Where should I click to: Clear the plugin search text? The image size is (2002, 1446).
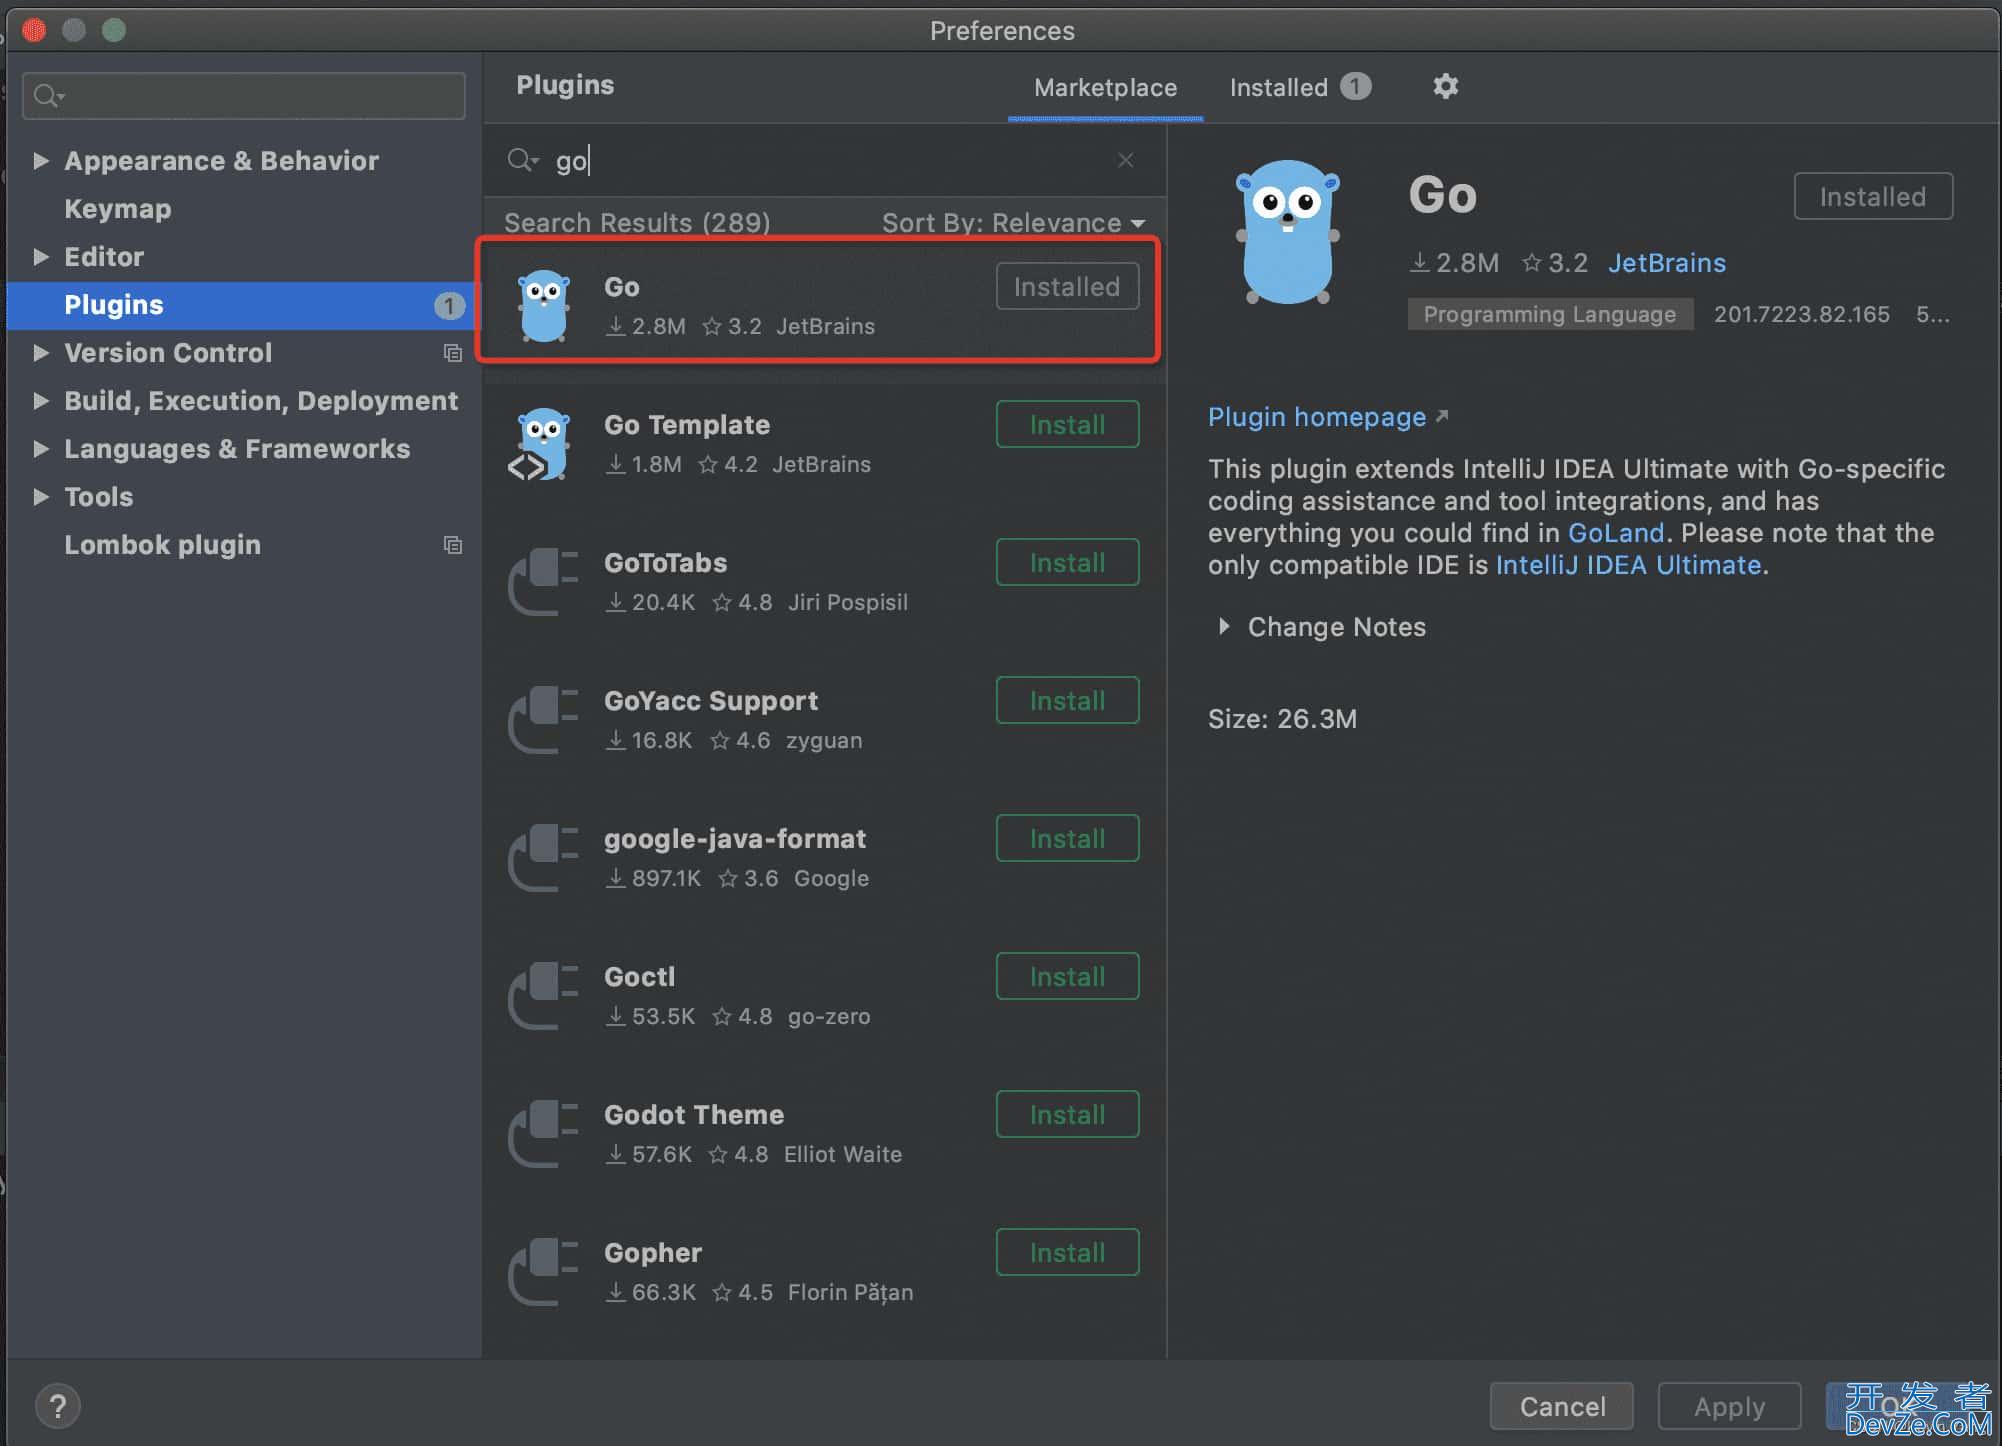pos(1125,160)
